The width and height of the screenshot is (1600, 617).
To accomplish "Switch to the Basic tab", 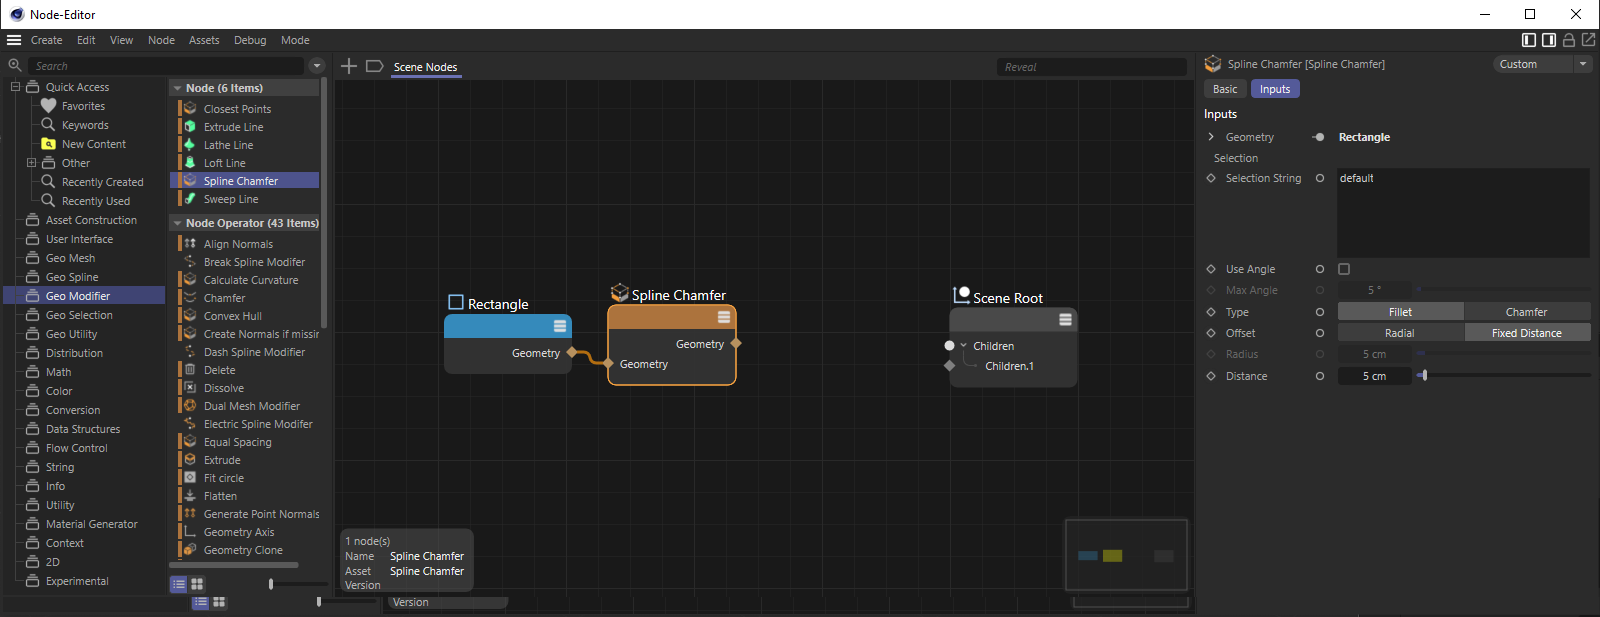I will coord(1225,89).
